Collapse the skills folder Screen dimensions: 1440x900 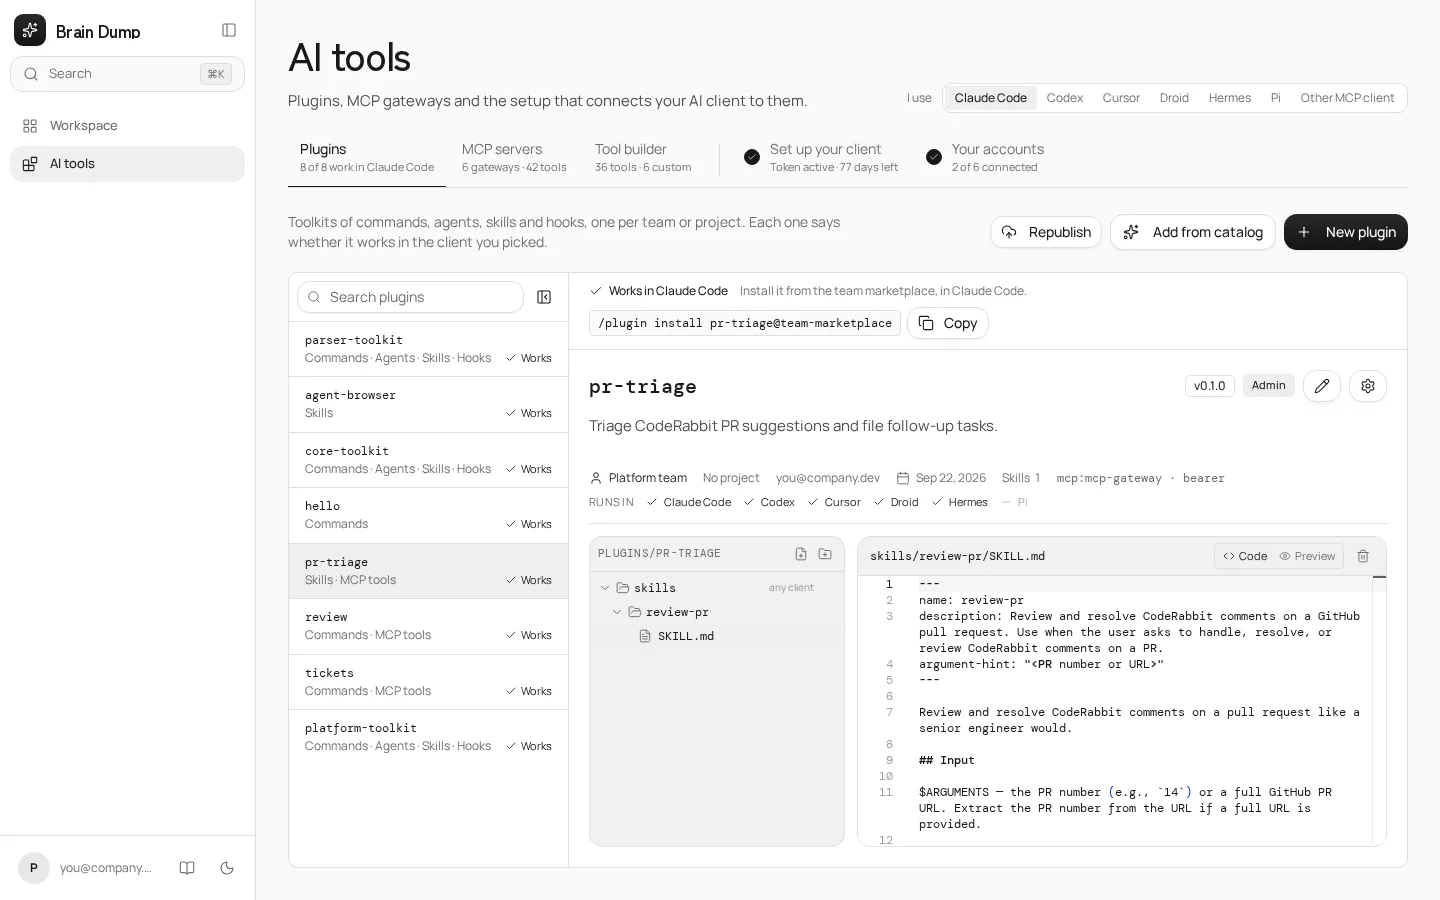[605, 588]
